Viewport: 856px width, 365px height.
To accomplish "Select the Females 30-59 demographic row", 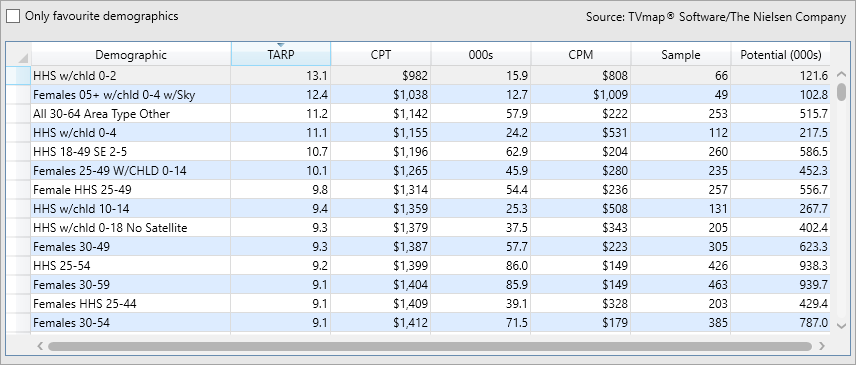I will (418, 285).
